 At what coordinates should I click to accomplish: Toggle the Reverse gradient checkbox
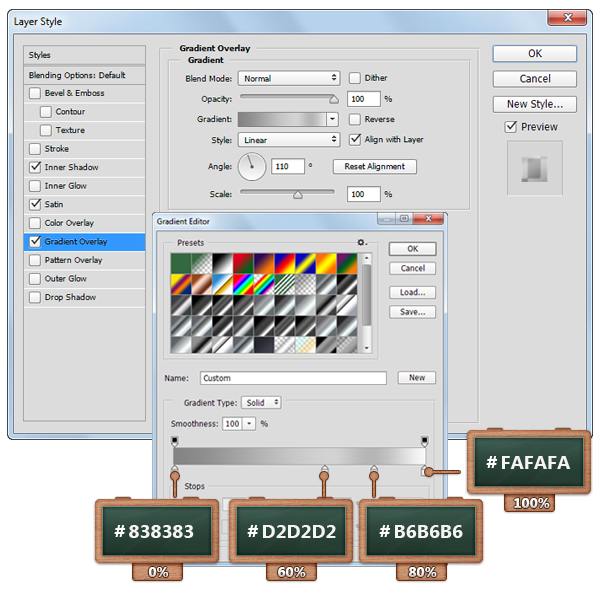click(x=355, y=119)
